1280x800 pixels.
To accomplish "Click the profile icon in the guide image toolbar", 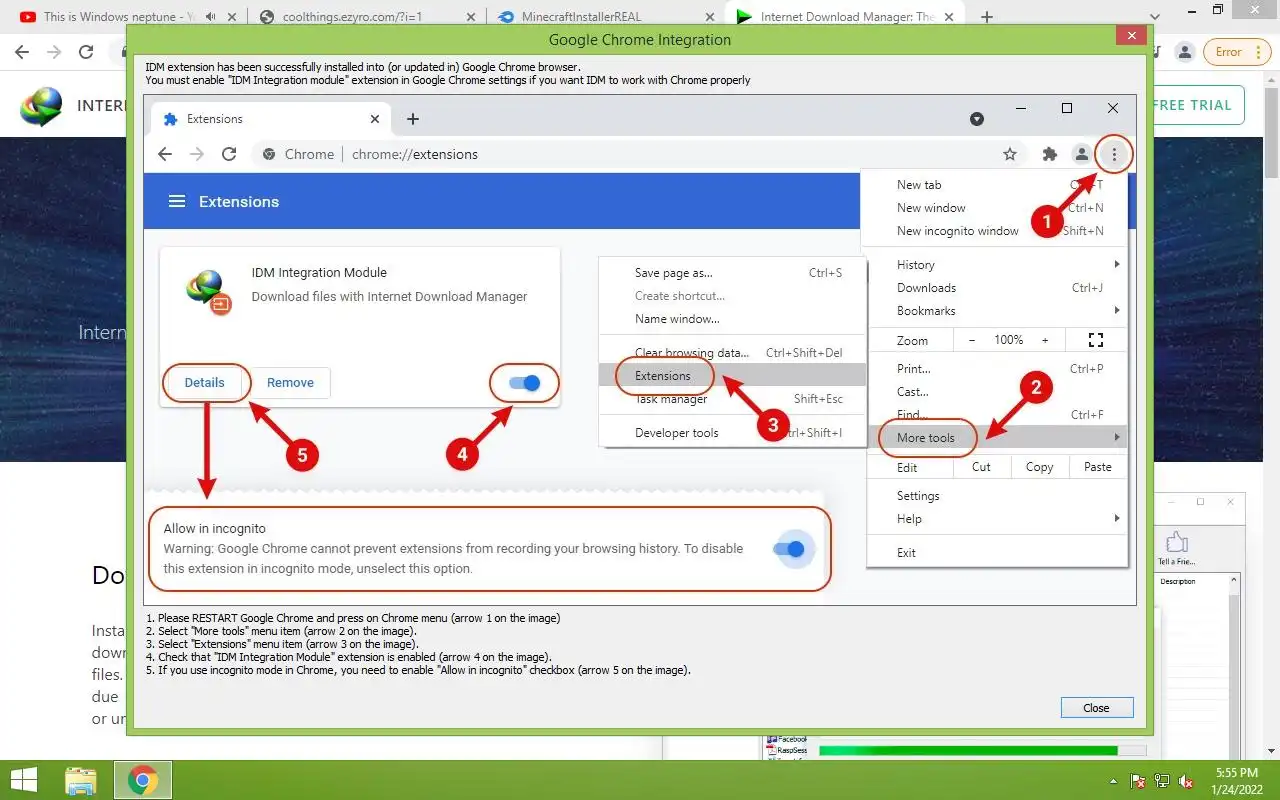I will coord(1081,154).
